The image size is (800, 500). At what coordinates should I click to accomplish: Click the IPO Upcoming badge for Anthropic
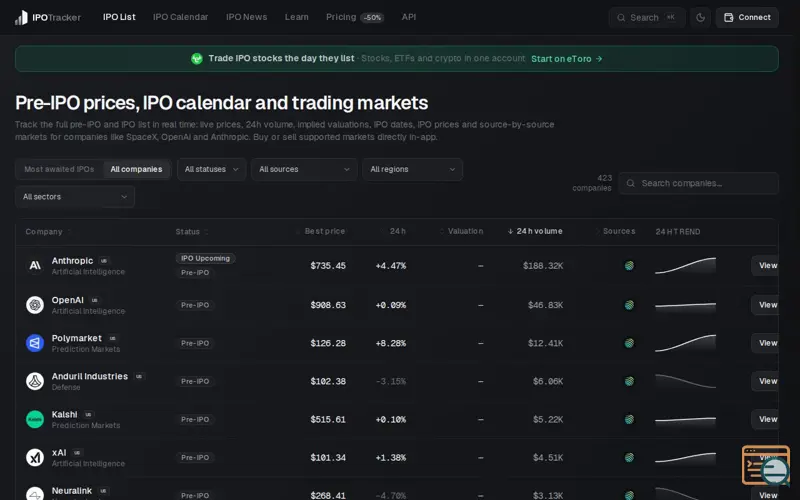click(205, 258)
